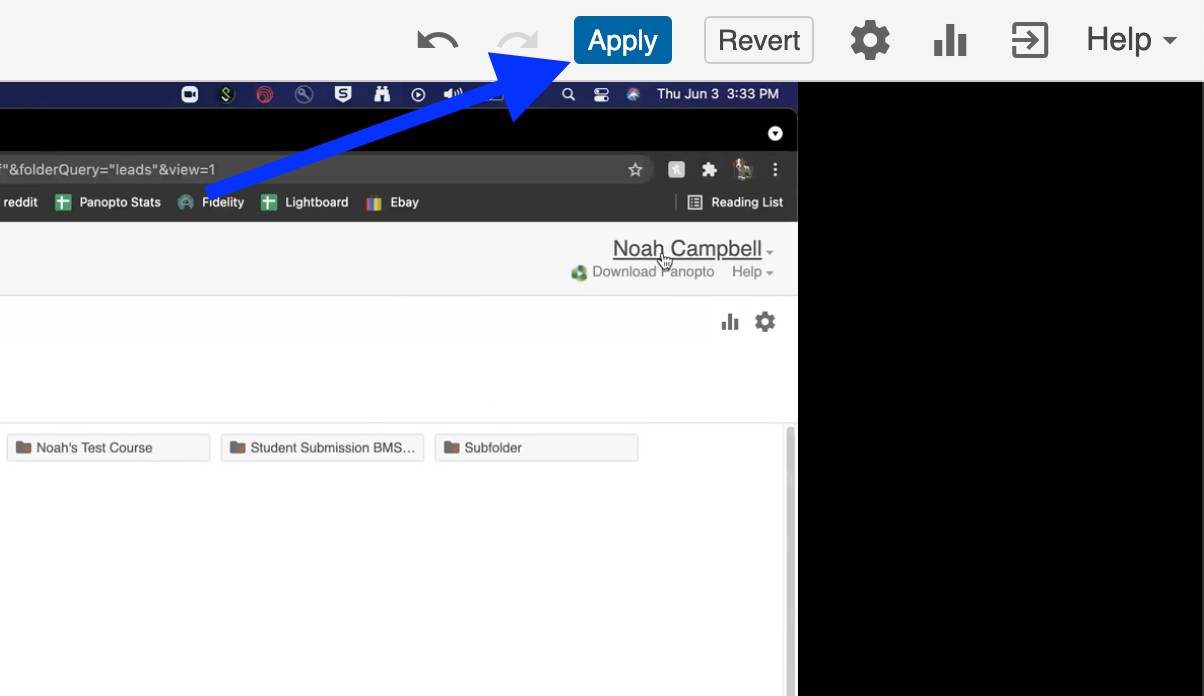Open stats bar chart icon beside Revert

pos(949,41)
